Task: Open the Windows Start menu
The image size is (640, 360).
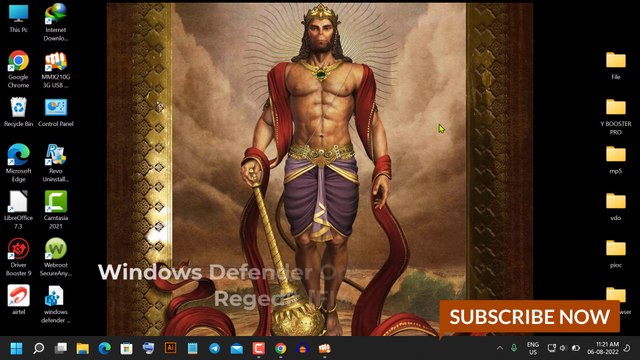Action: [x=16, y=348]
